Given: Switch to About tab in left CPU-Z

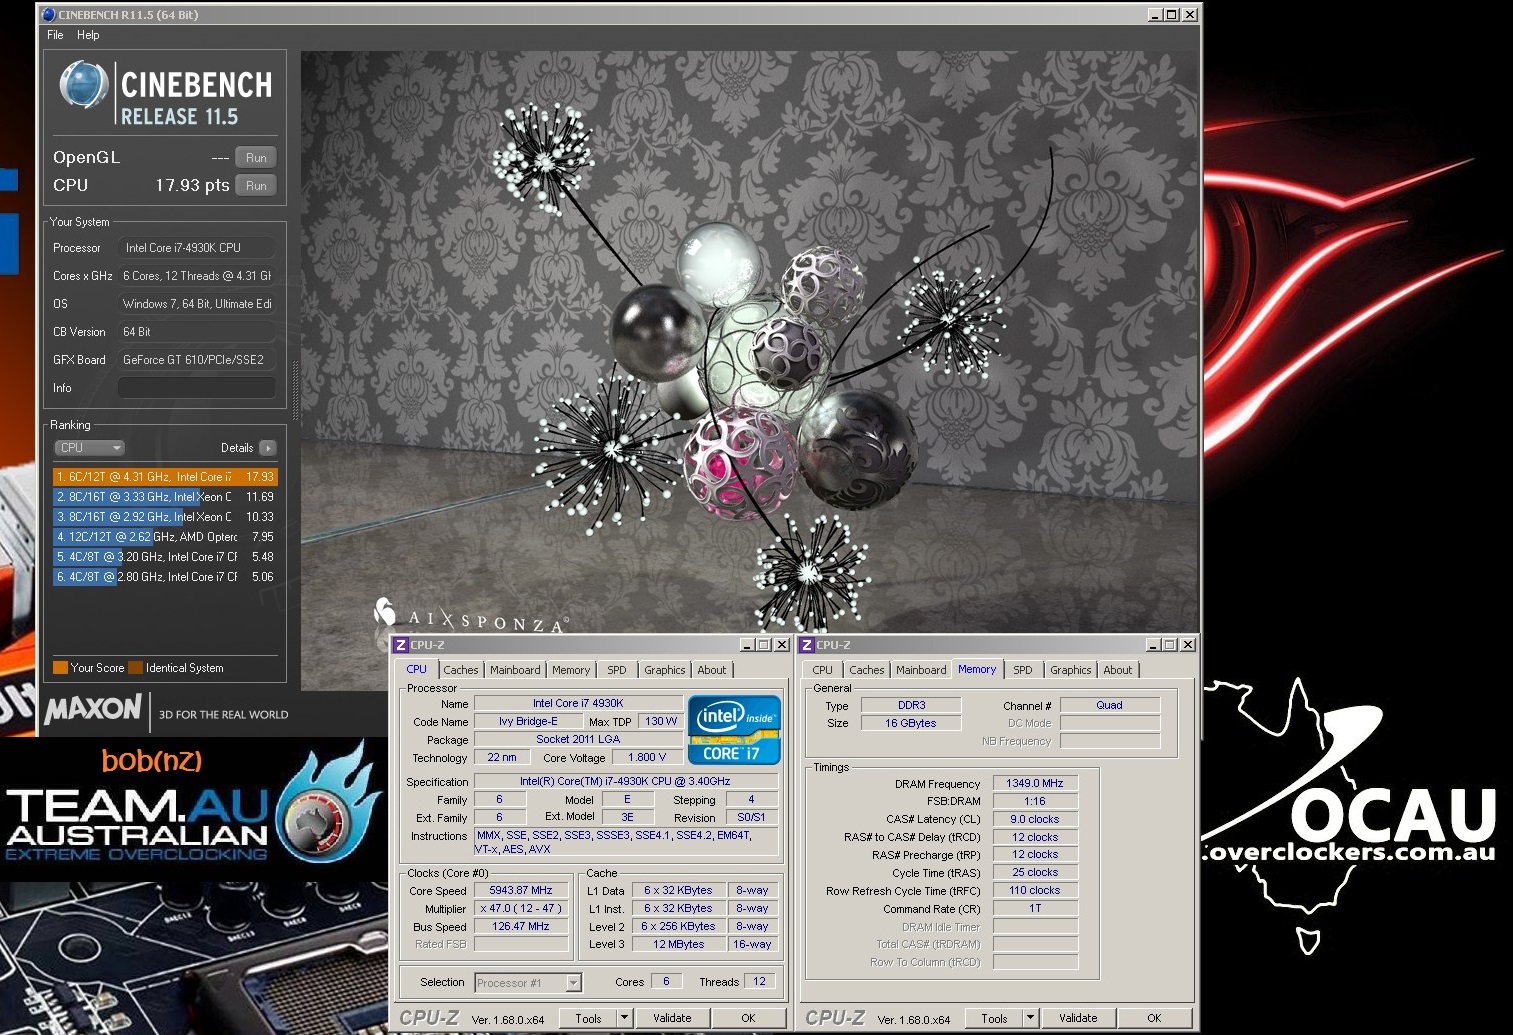Looking at the screenshot, I should pos(712,670).
